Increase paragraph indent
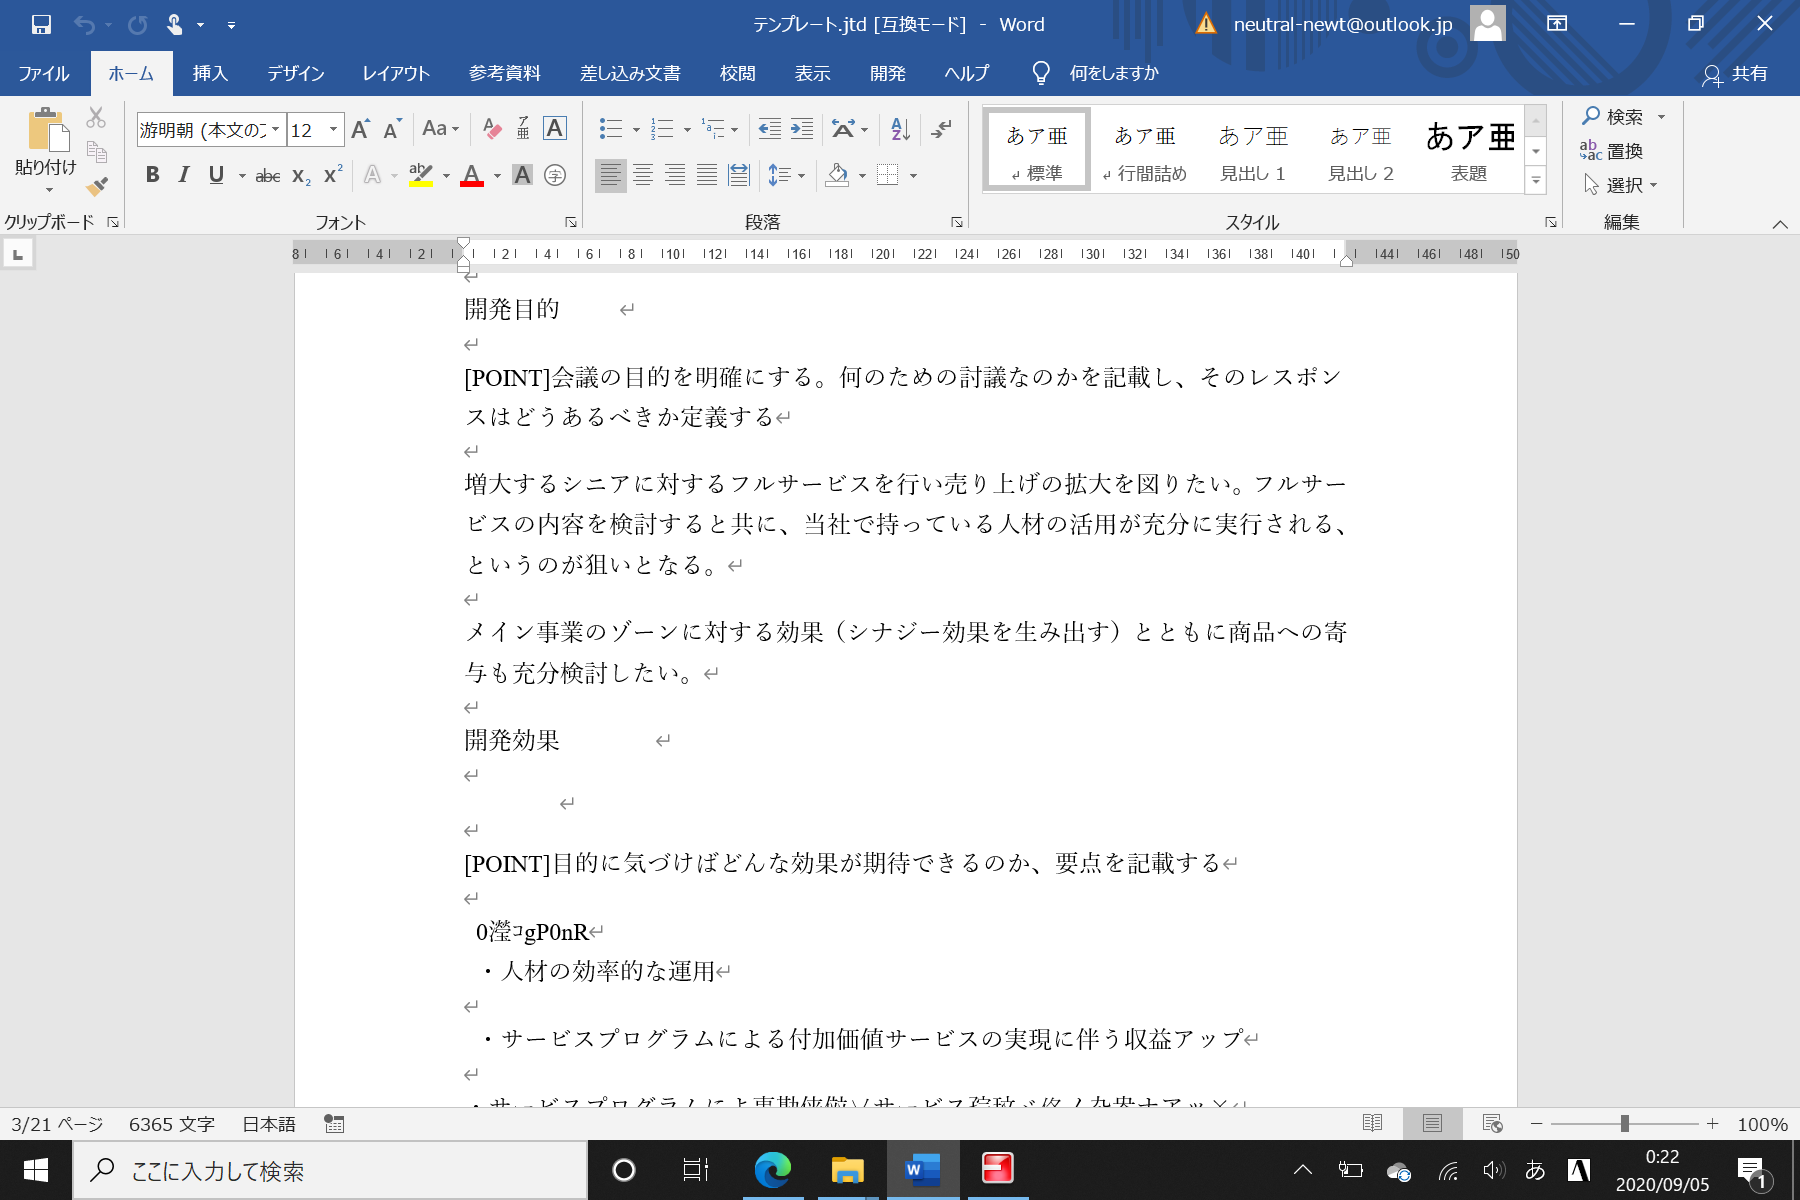This screenshot has width=1800, height=1200. (x=802, y=129)
